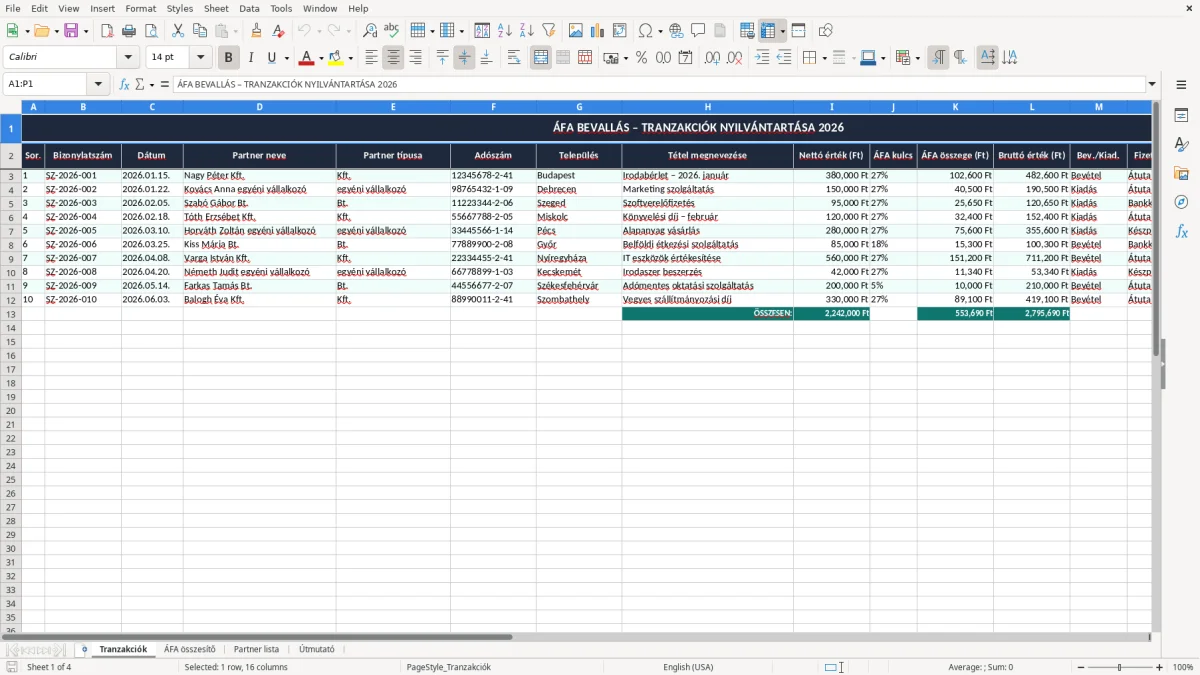Toggle print preview
The width and height of the screenshot is (1200, 675).
pyautogui.click(x=151, y=31)
